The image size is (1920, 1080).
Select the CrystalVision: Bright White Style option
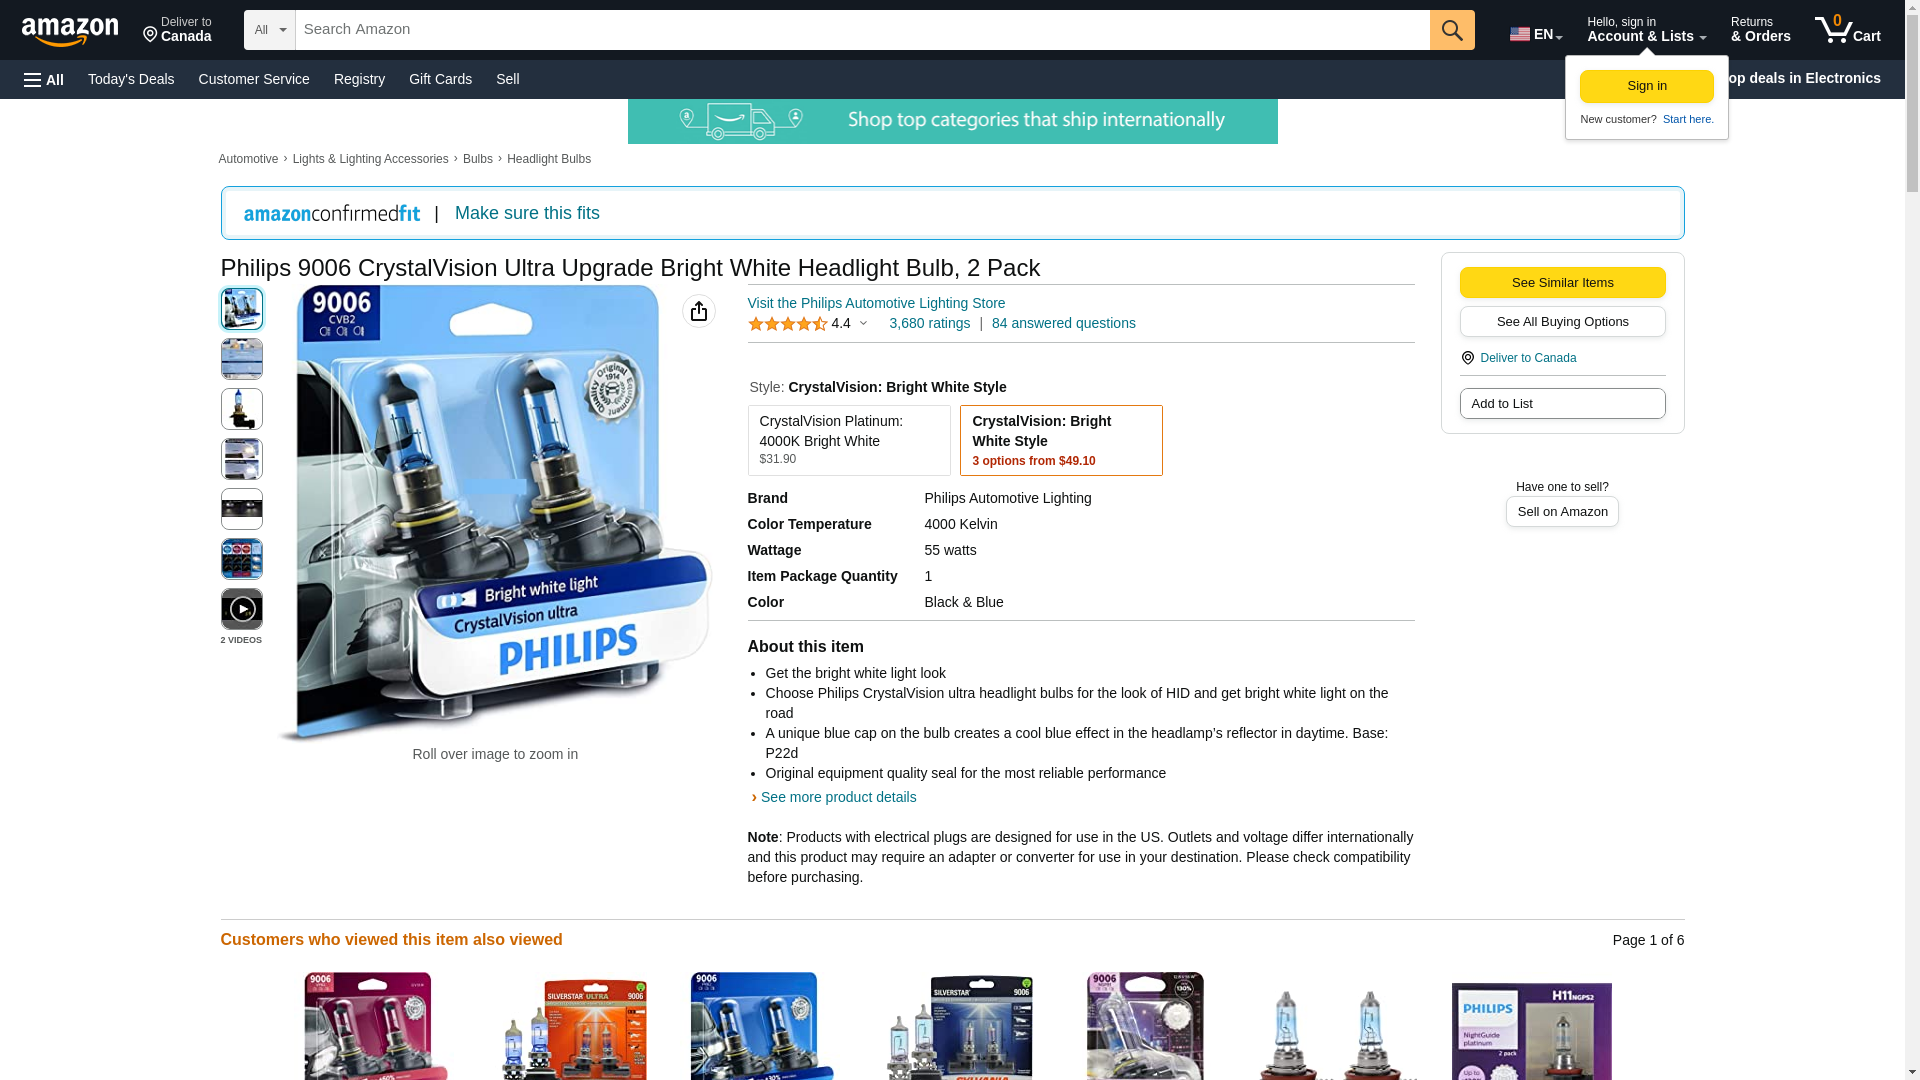[x=1061, y=440]
